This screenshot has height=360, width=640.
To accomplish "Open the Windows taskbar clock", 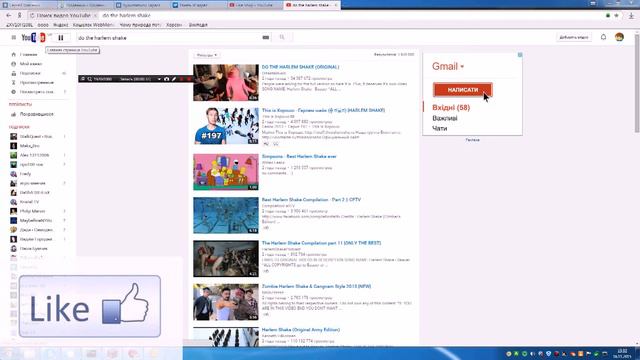I will pos(622,353).
